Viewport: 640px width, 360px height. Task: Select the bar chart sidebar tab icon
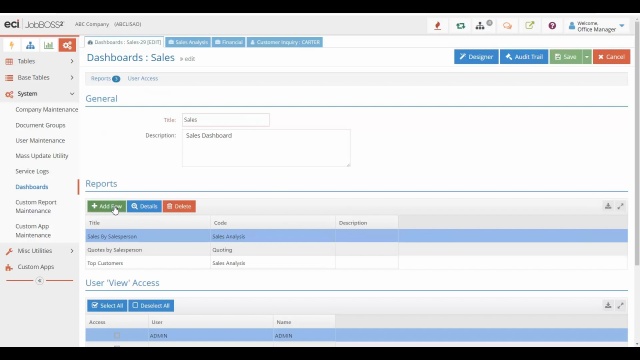pyautogui.click(x=49, y=45)
